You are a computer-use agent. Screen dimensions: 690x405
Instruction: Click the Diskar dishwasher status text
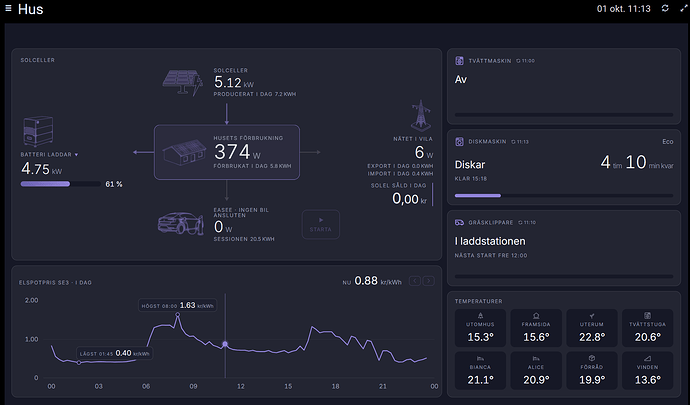point(470,165)
